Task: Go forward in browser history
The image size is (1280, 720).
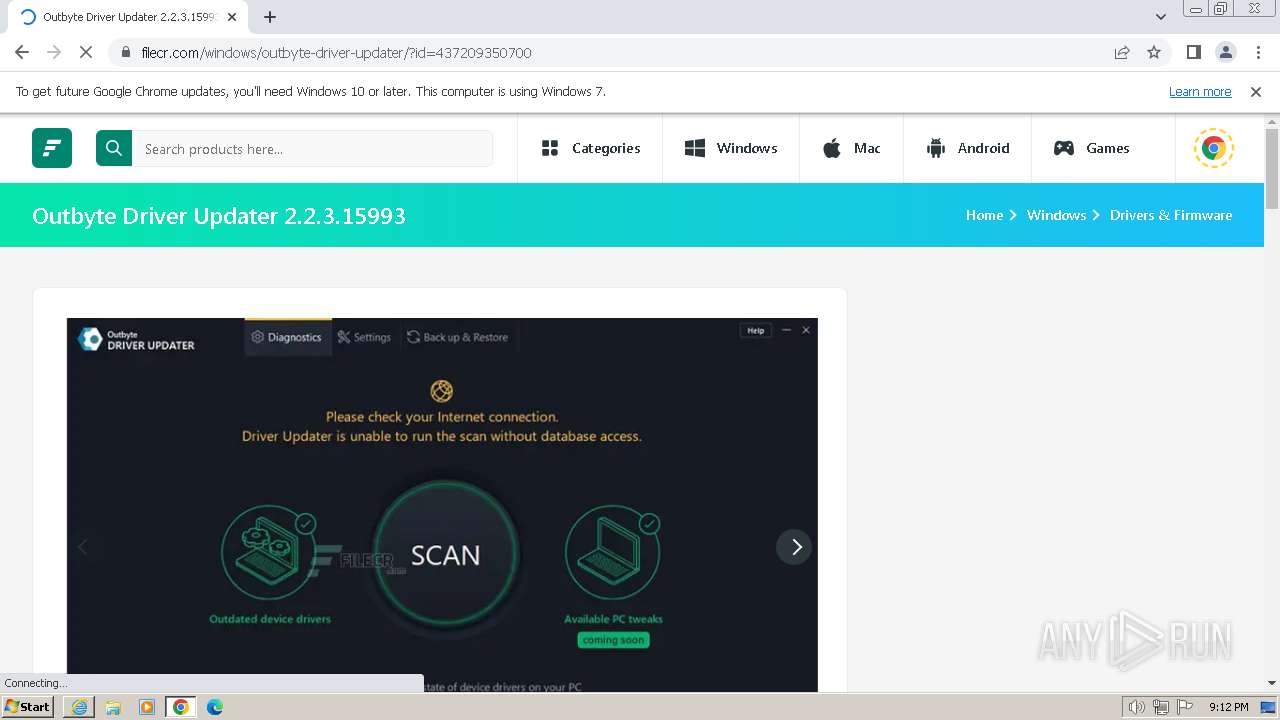Action: (x=54, y=52)
